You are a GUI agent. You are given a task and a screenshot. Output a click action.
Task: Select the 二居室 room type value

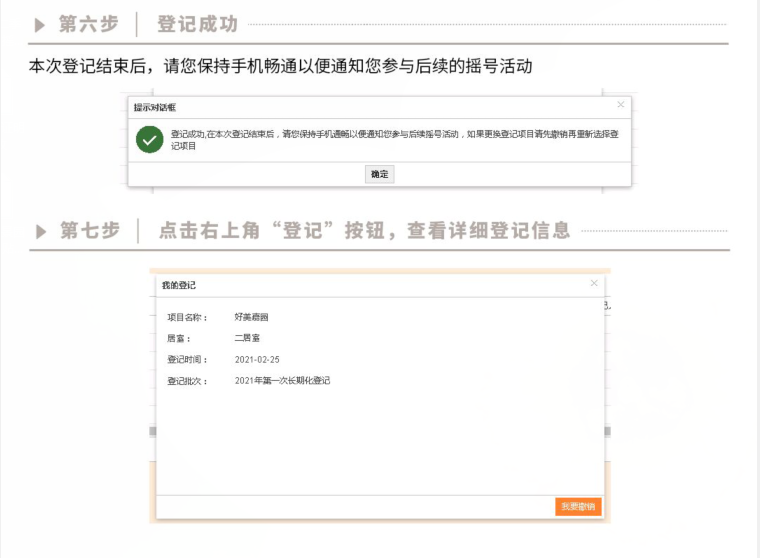point(247,338)
